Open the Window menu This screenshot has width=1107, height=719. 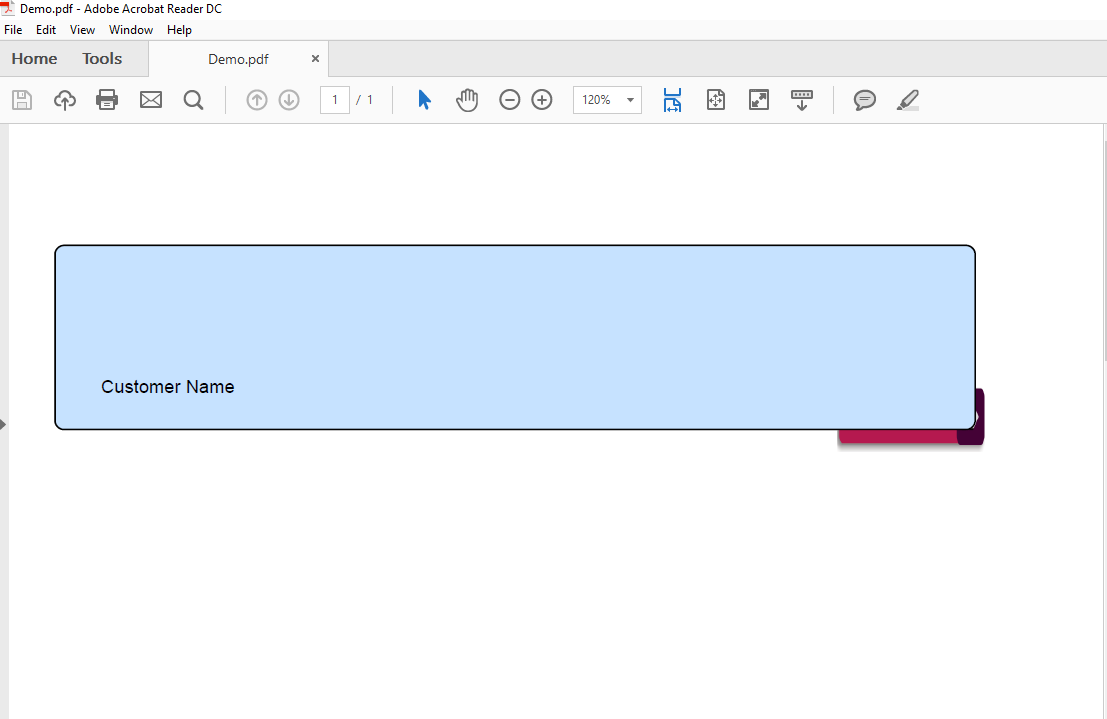click(x=131, y=30)
